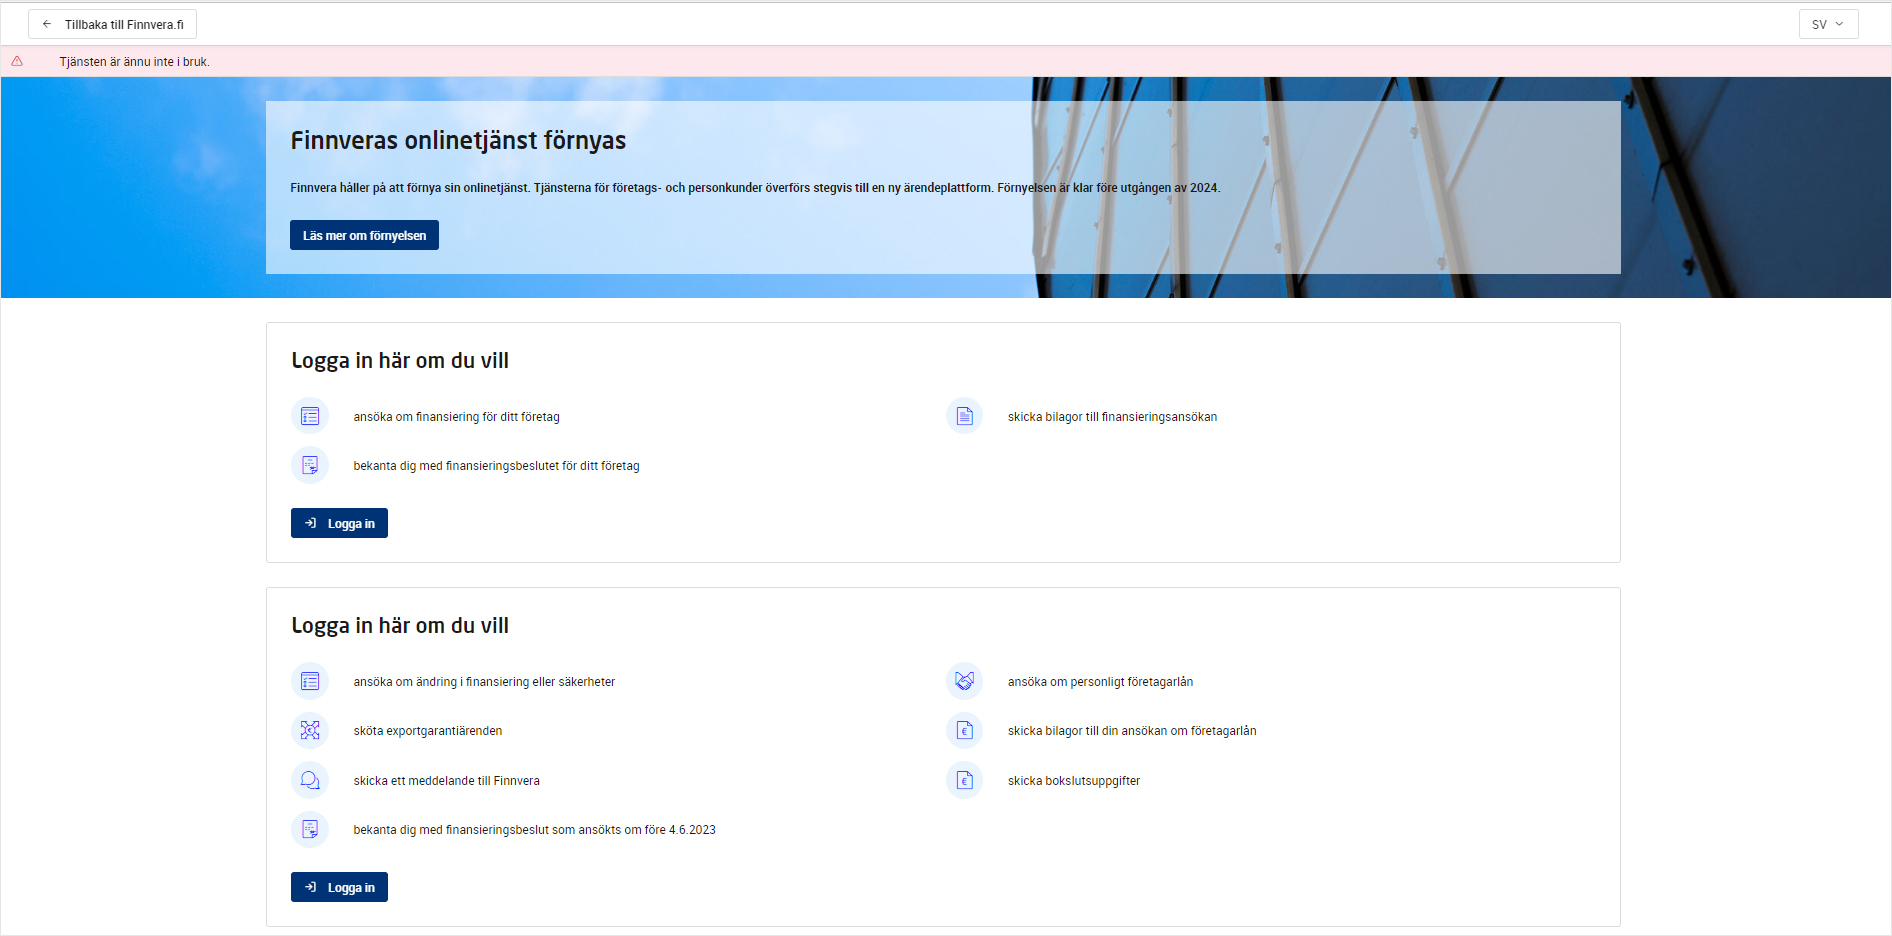Click the decision icon beside 'bekanta dig med finansieringsbeslutet'
Screen dimensions: 1892x936
tap(310, 465)
